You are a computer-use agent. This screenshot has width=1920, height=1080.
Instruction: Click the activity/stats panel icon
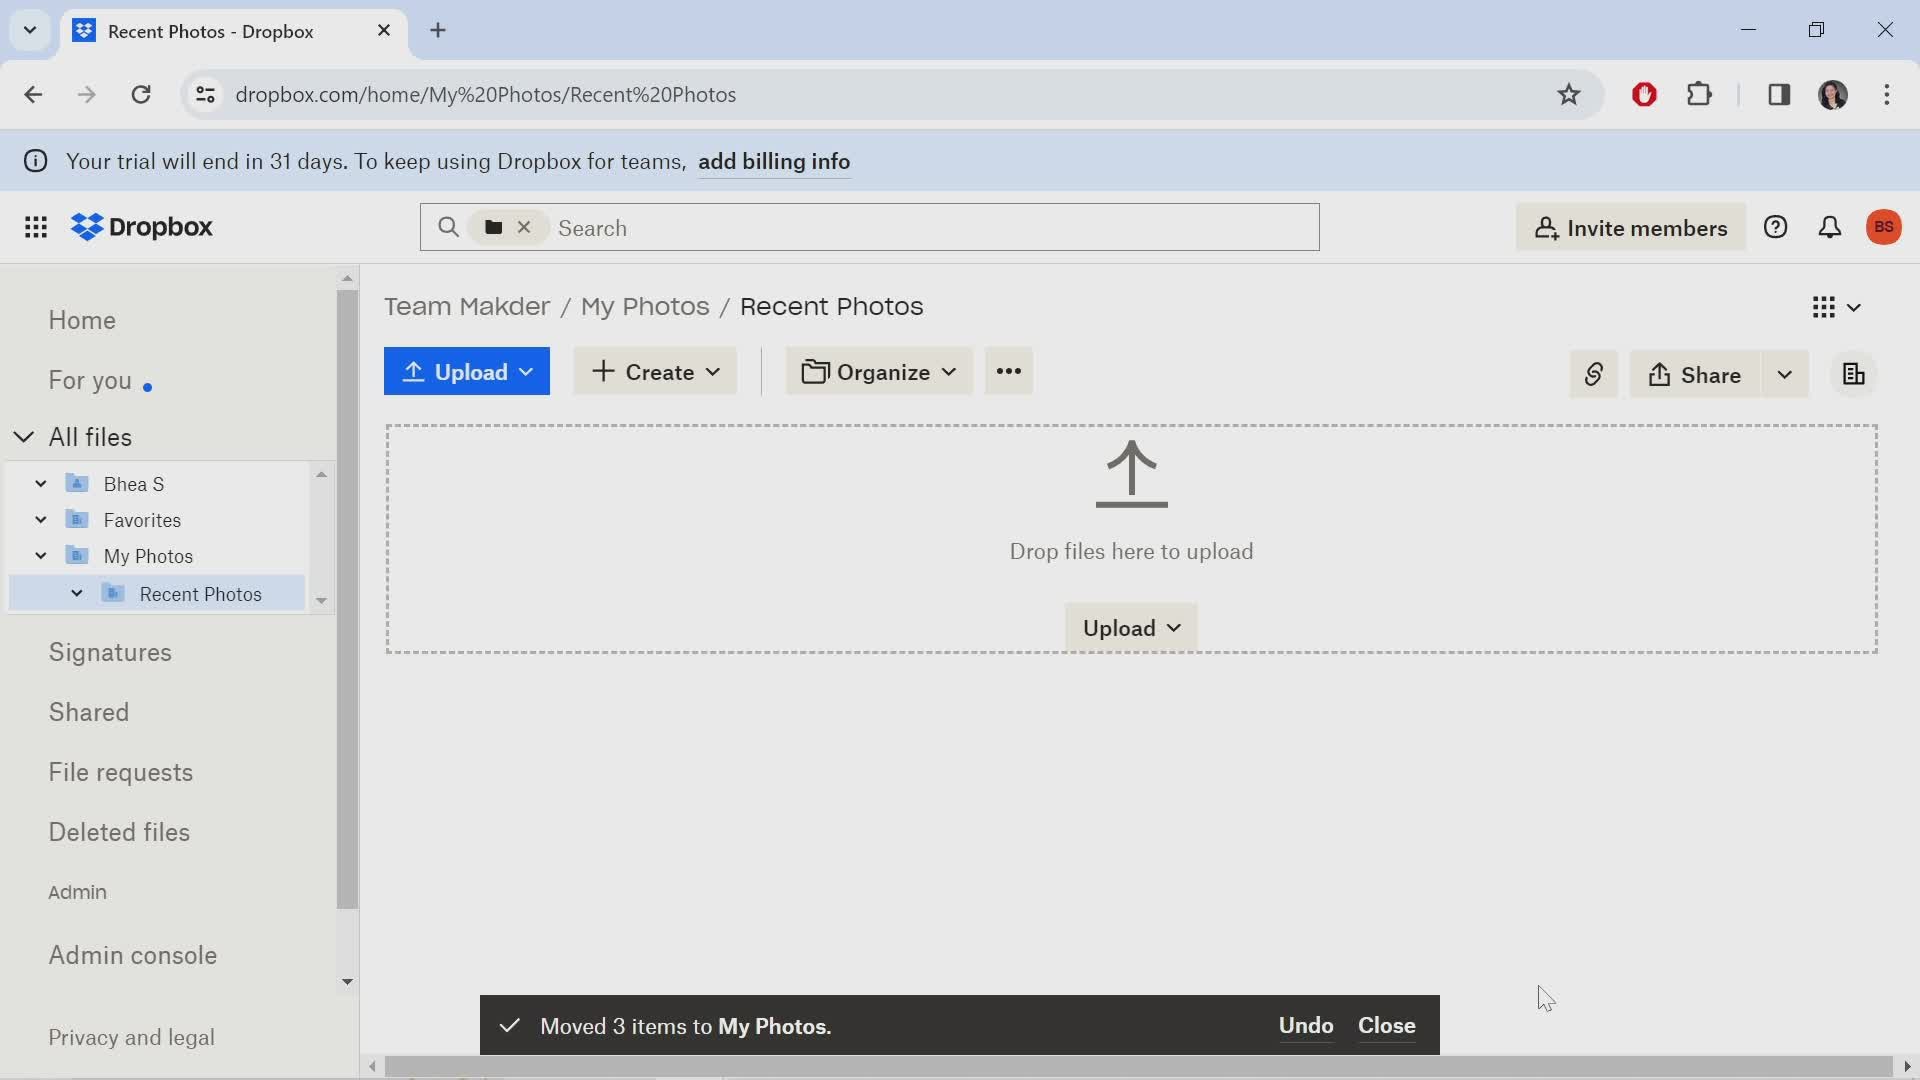1853,373
